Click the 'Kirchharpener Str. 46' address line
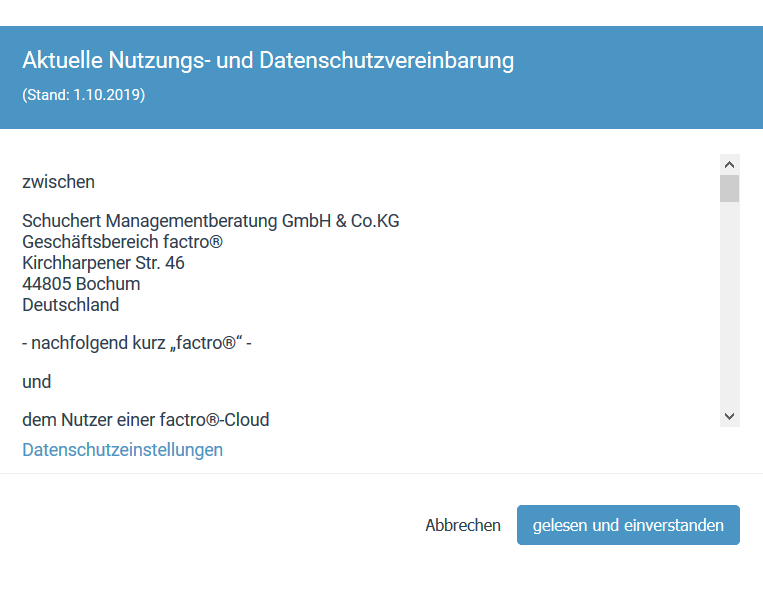The image size is (763, 599). click(x=103, y=263)
